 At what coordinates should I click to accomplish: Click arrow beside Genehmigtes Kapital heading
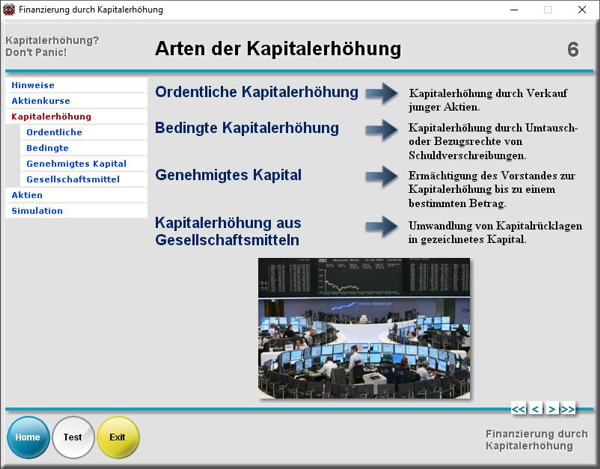click(x=381, y=176)
